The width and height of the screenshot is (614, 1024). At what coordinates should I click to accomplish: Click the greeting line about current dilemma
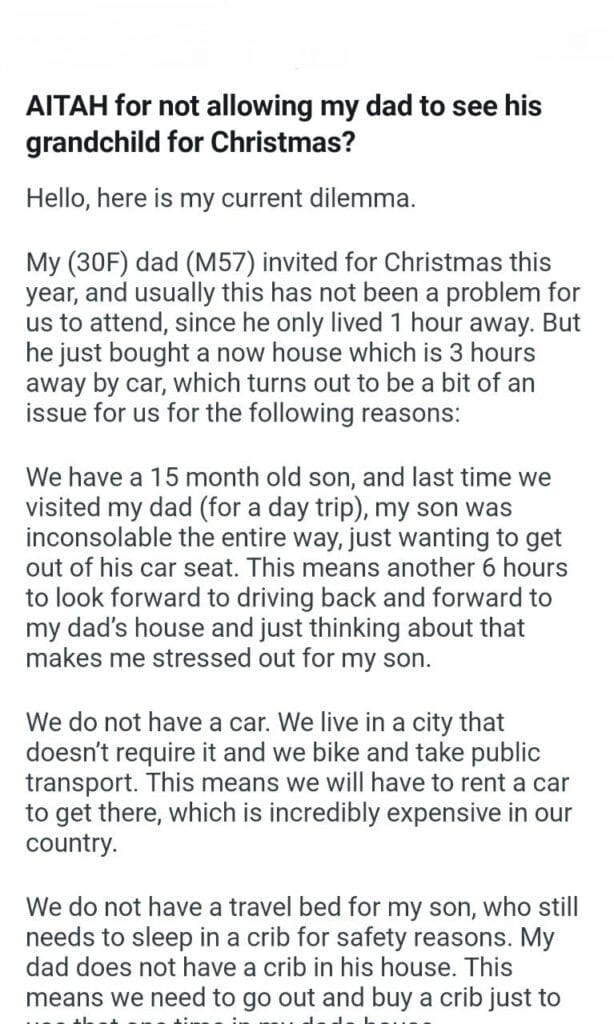coord(219,197)
